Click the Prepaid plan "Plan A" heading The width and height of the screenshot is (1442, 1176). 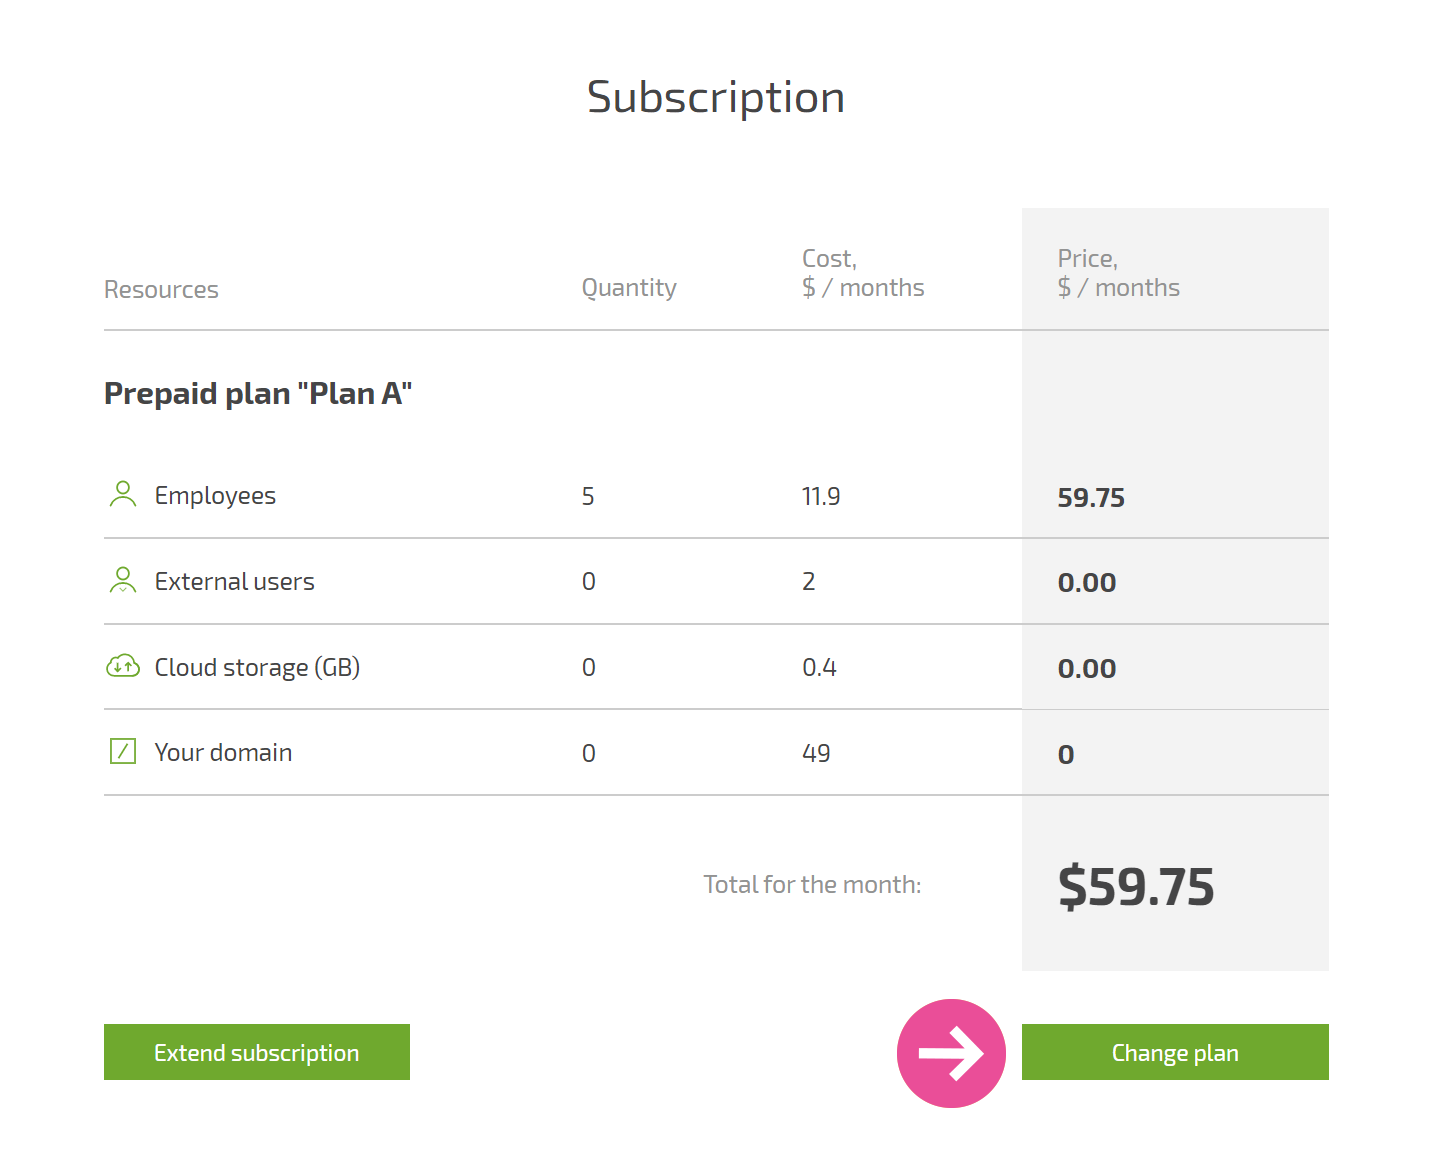[258, 393]
